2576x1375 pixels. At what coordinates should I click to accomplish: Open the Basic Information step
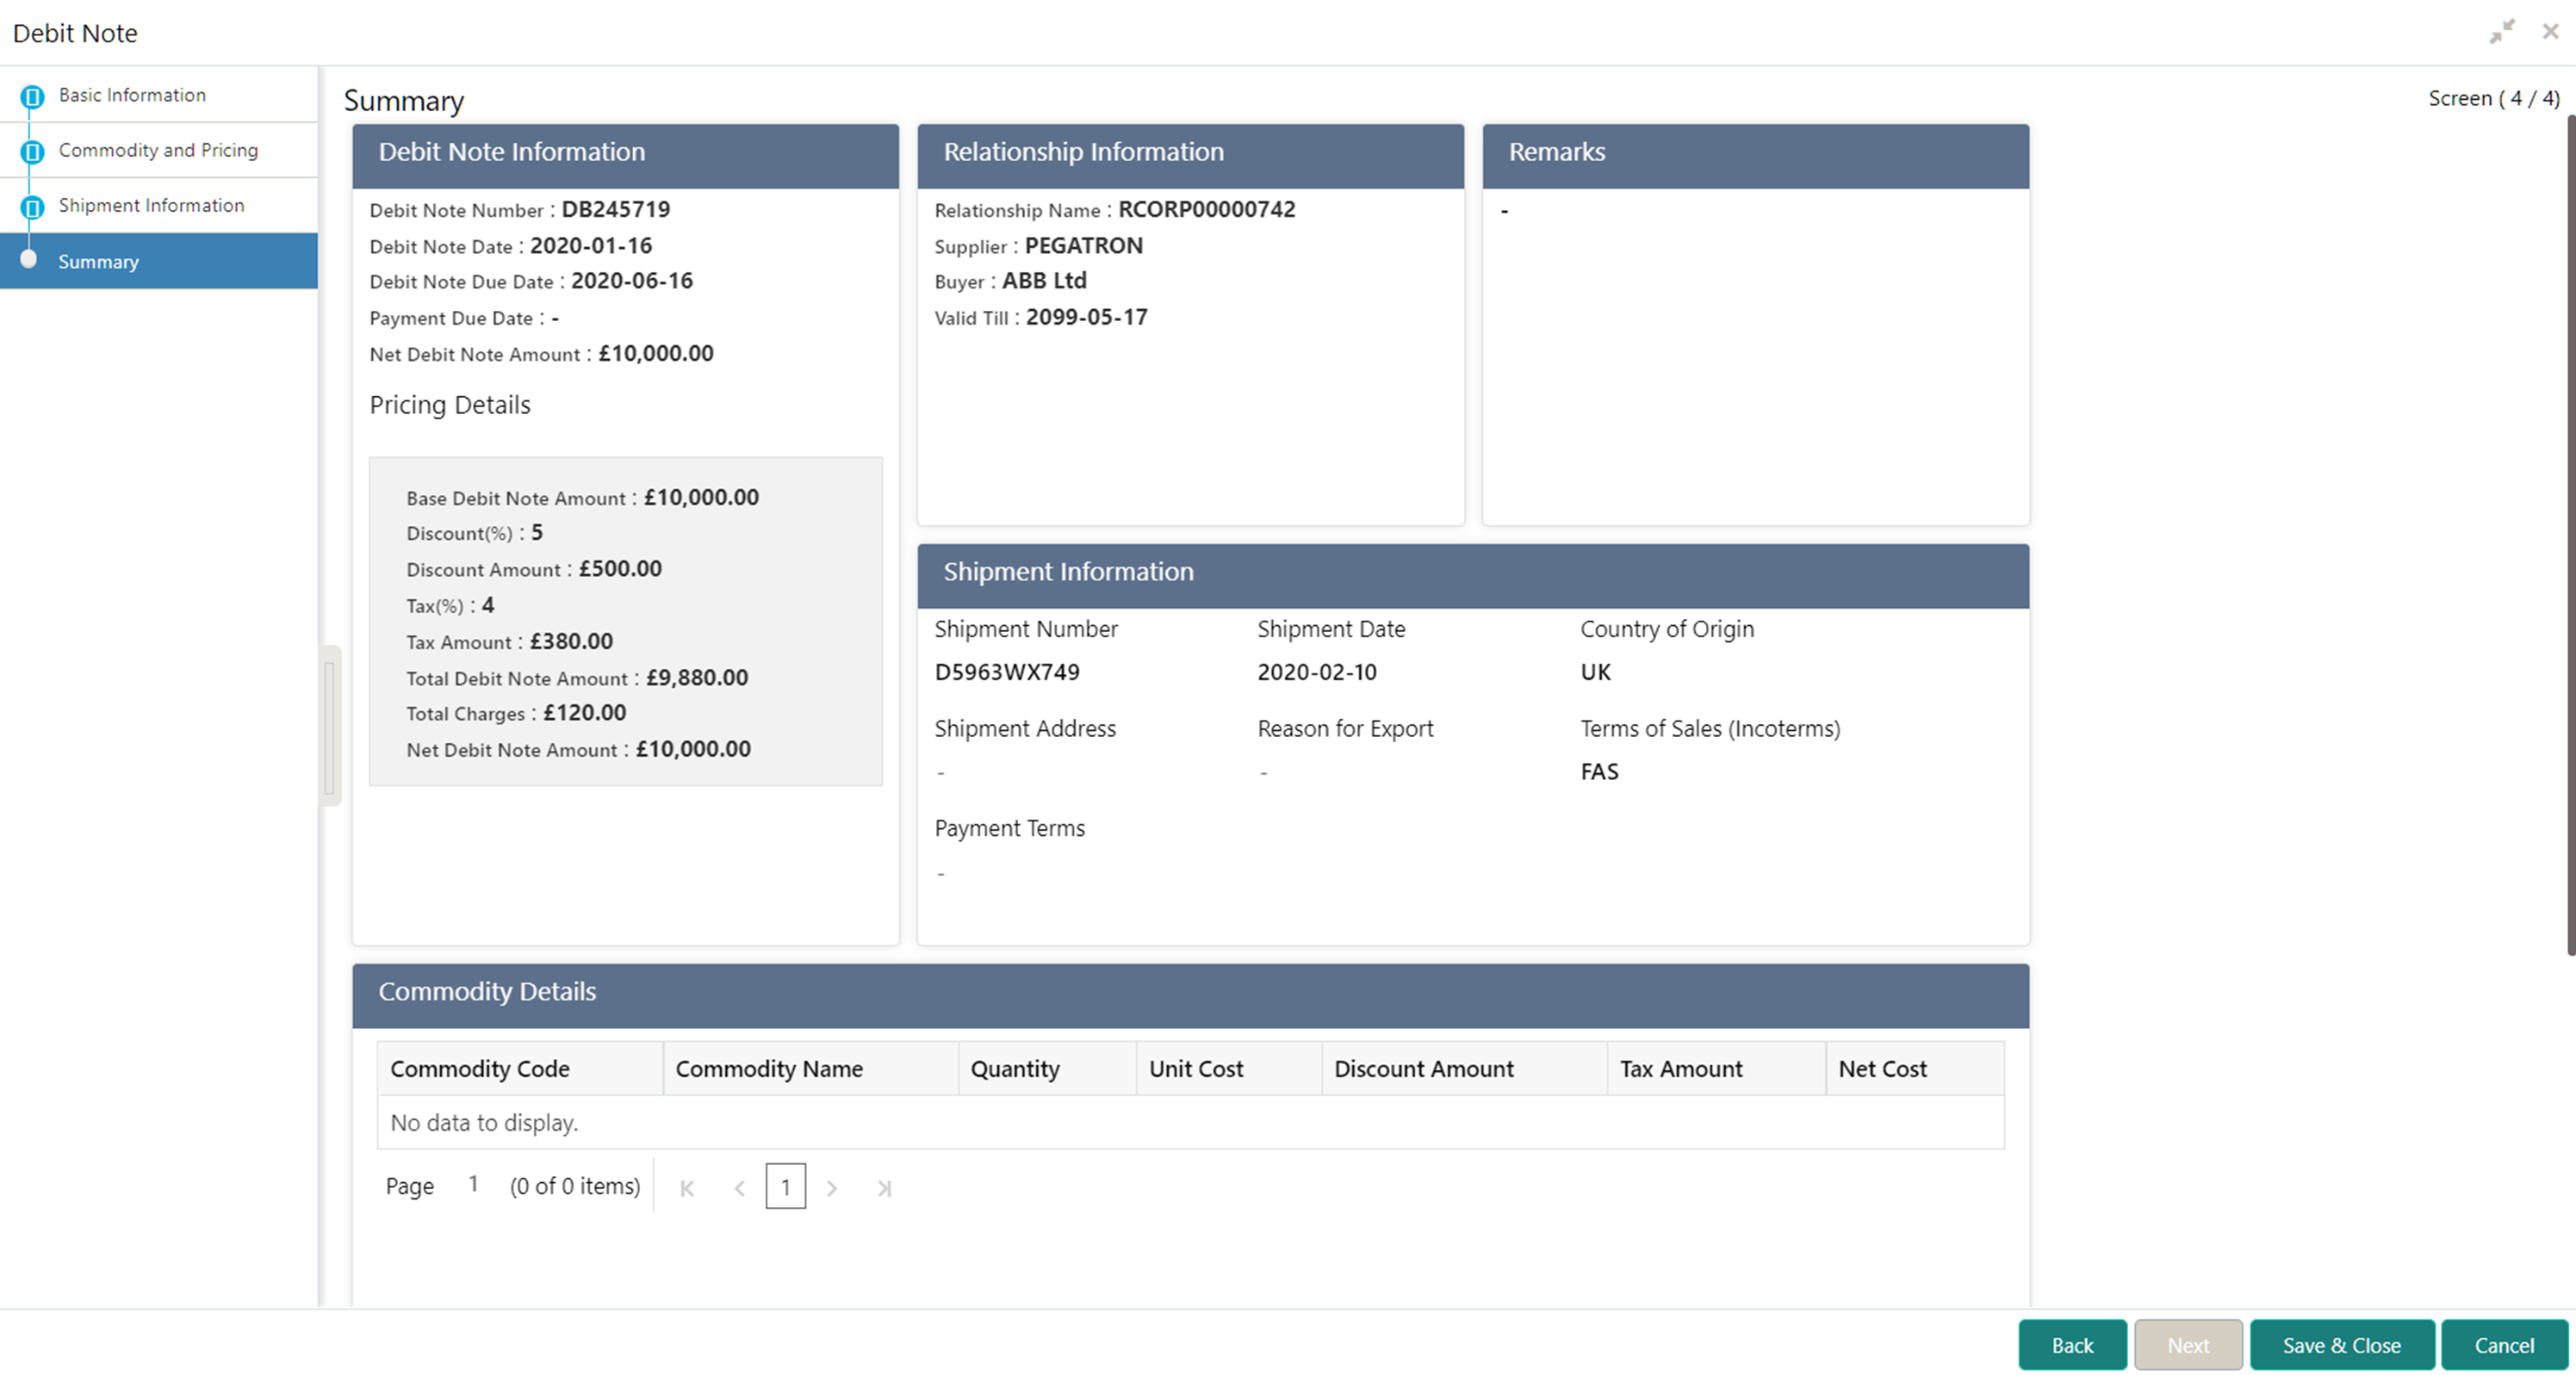point(132,95)
